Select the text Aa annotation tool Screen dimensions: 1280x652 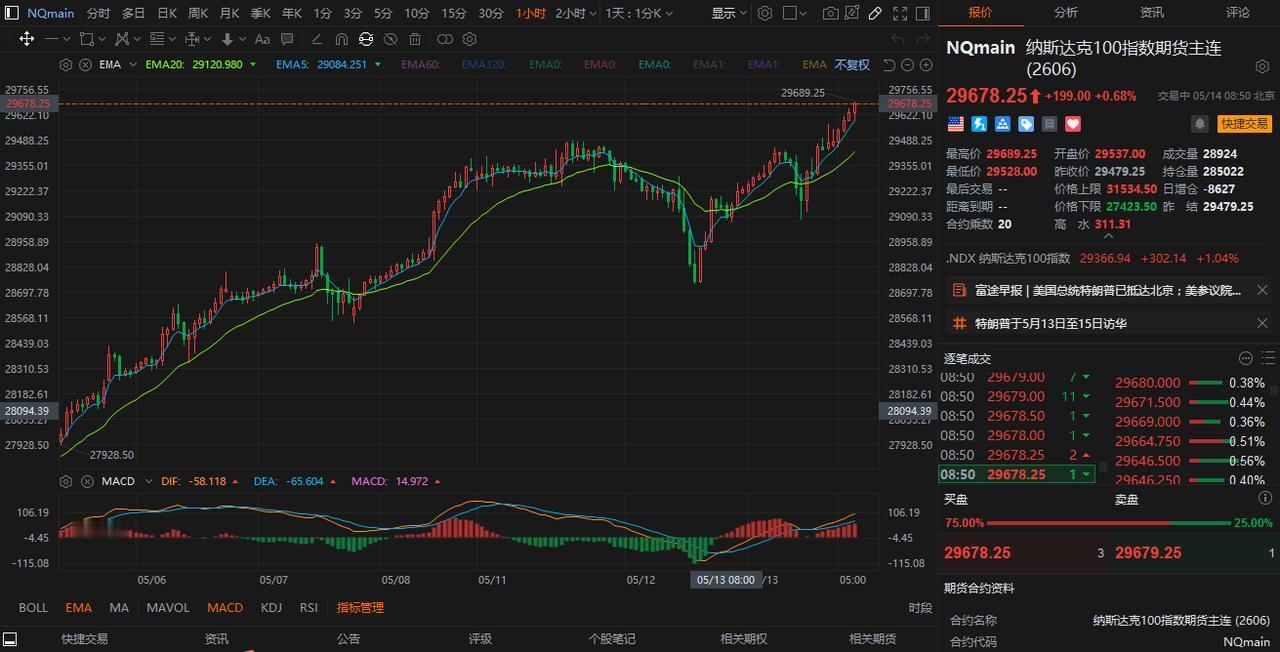click(x=262, y=39)
